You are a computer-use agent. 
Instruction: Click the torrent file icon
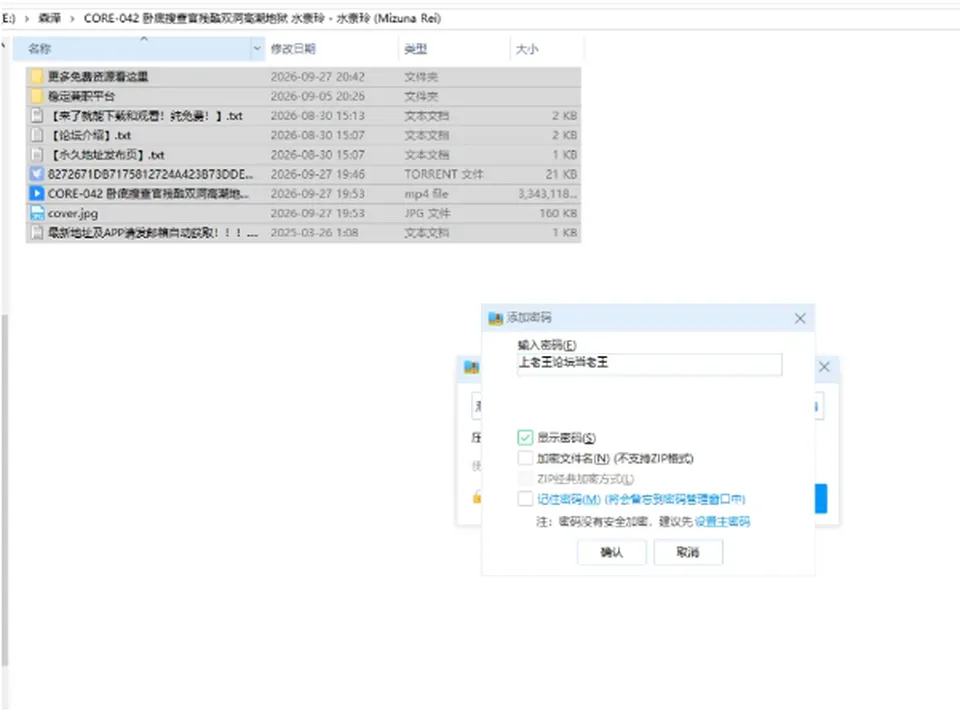point(37,174)
